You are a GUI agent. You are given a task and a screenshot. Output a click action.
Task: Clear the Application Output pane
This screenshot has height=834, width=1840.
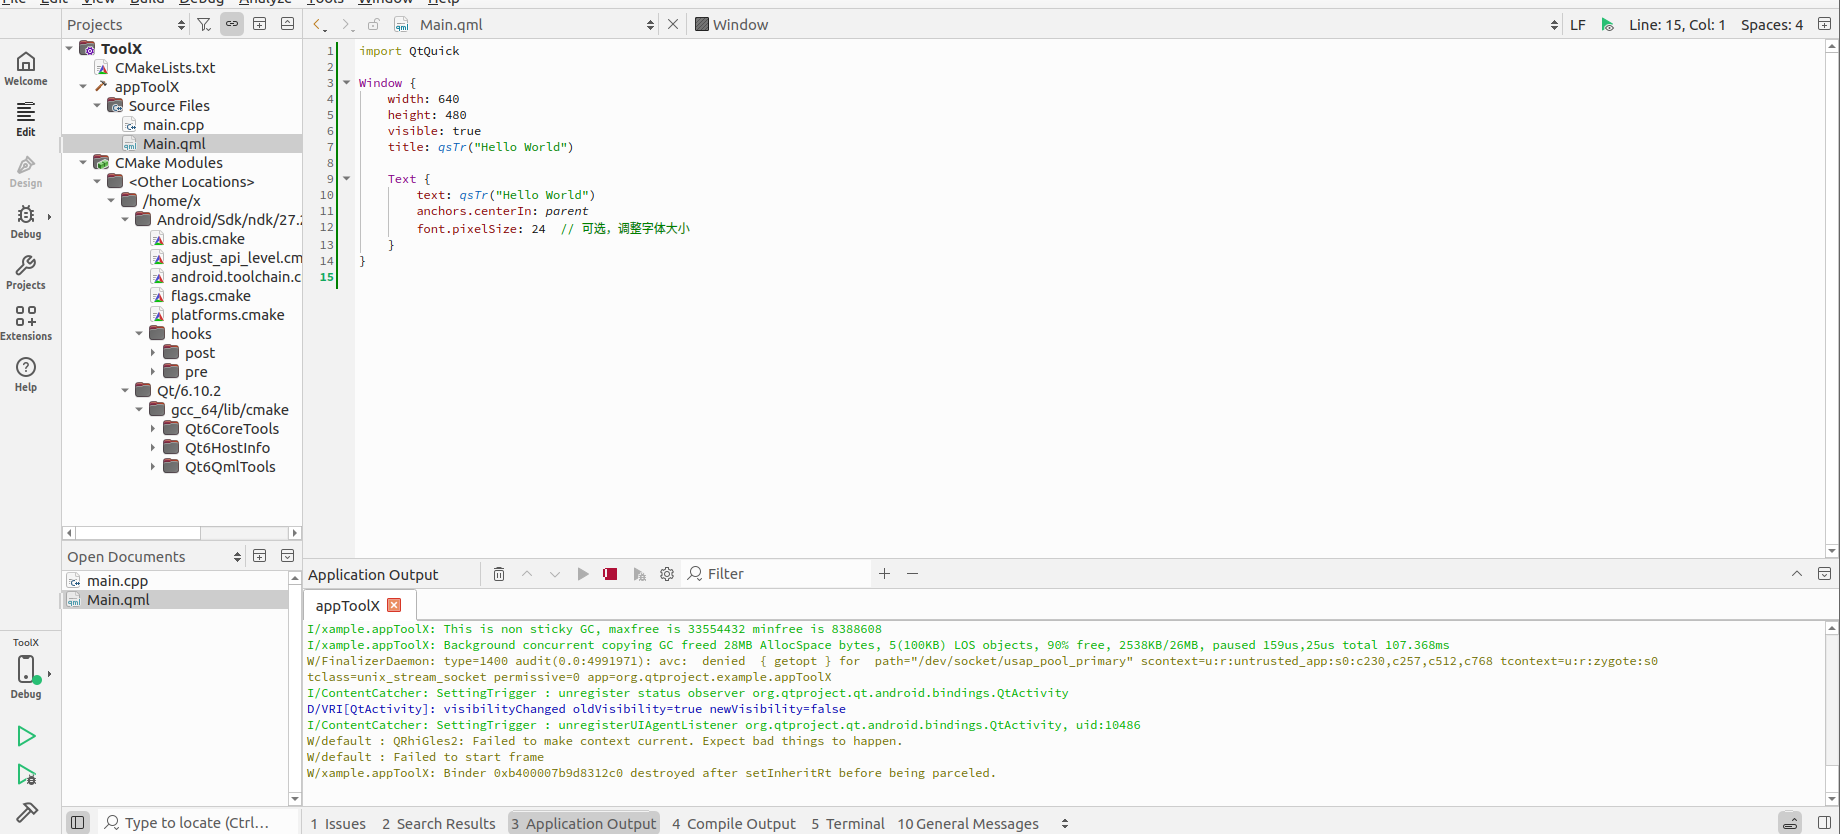click(x=499, y=574)
